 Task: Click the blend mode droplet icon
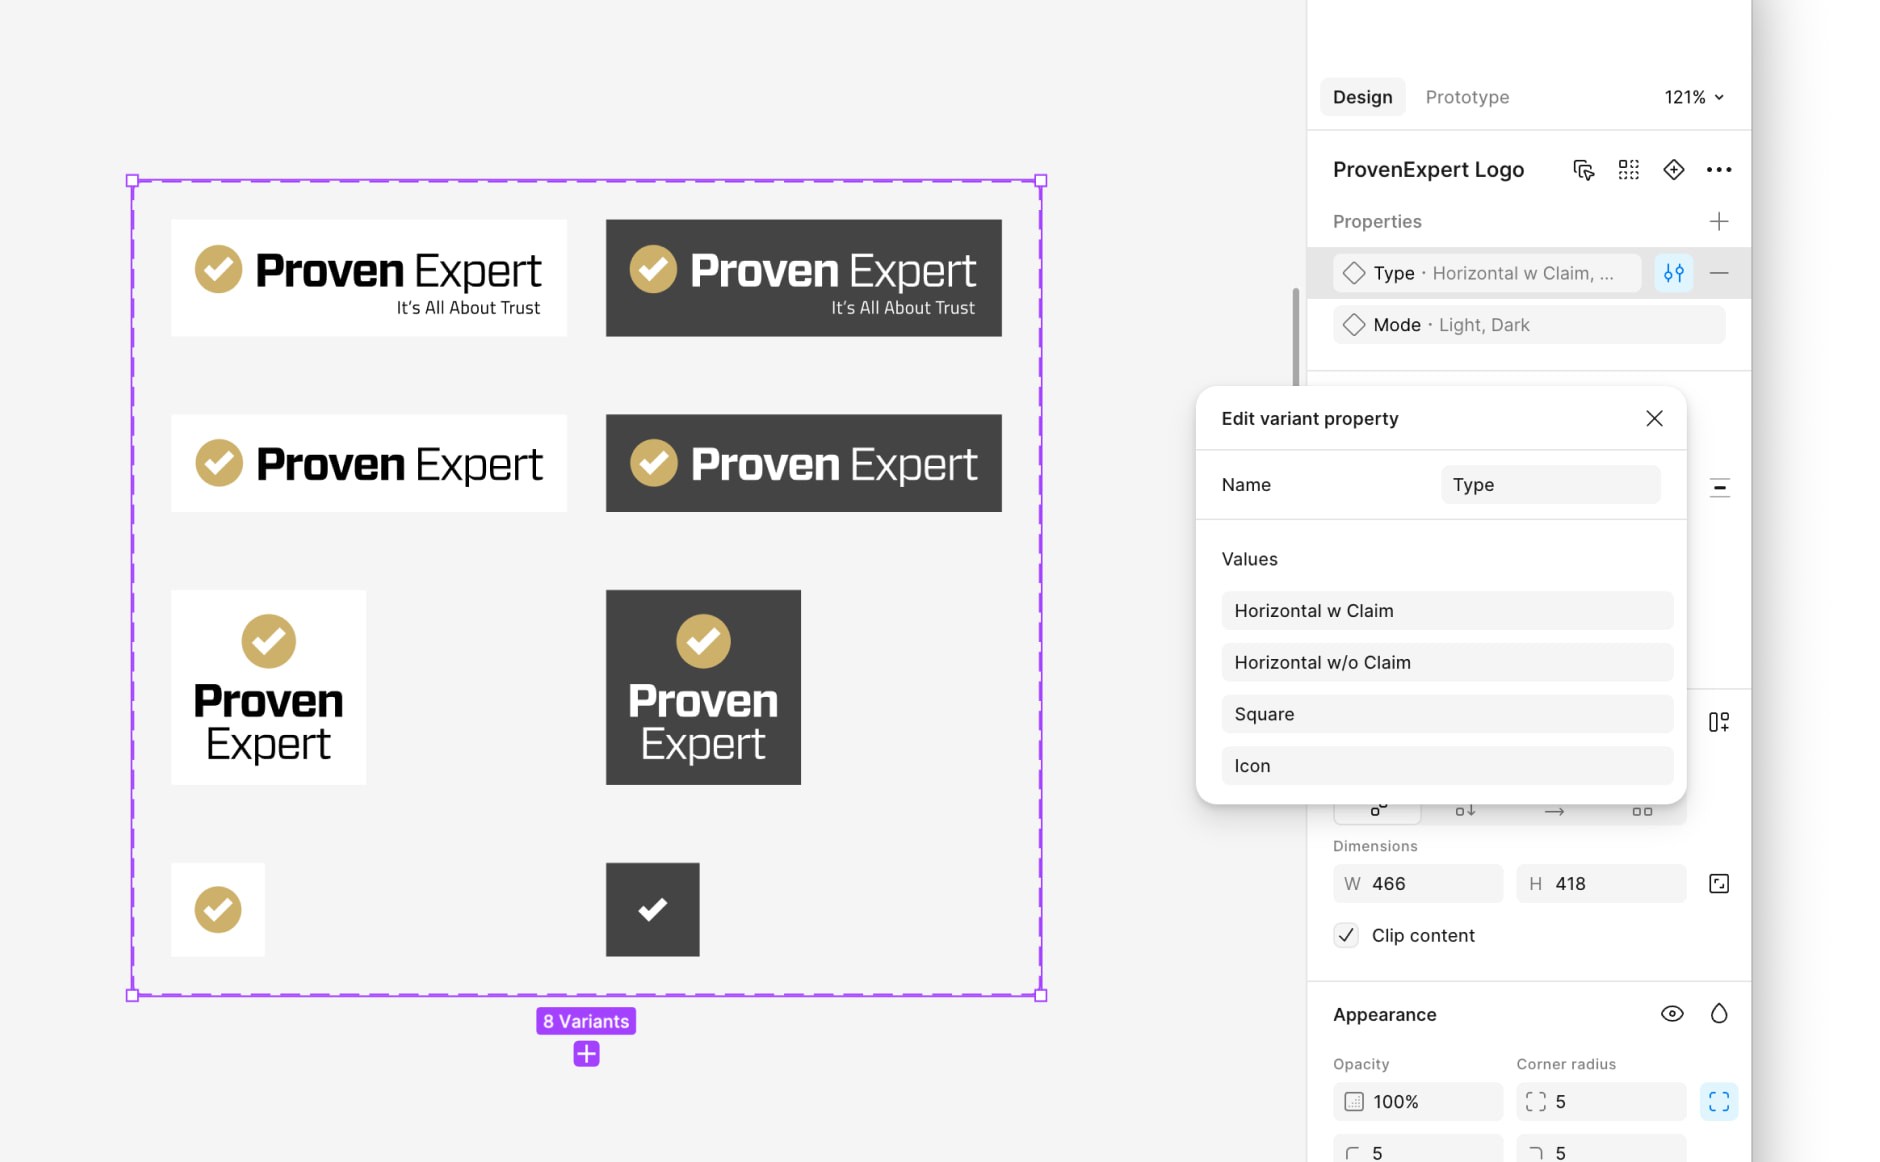pyautogui.click(x=1719, y=1014)
